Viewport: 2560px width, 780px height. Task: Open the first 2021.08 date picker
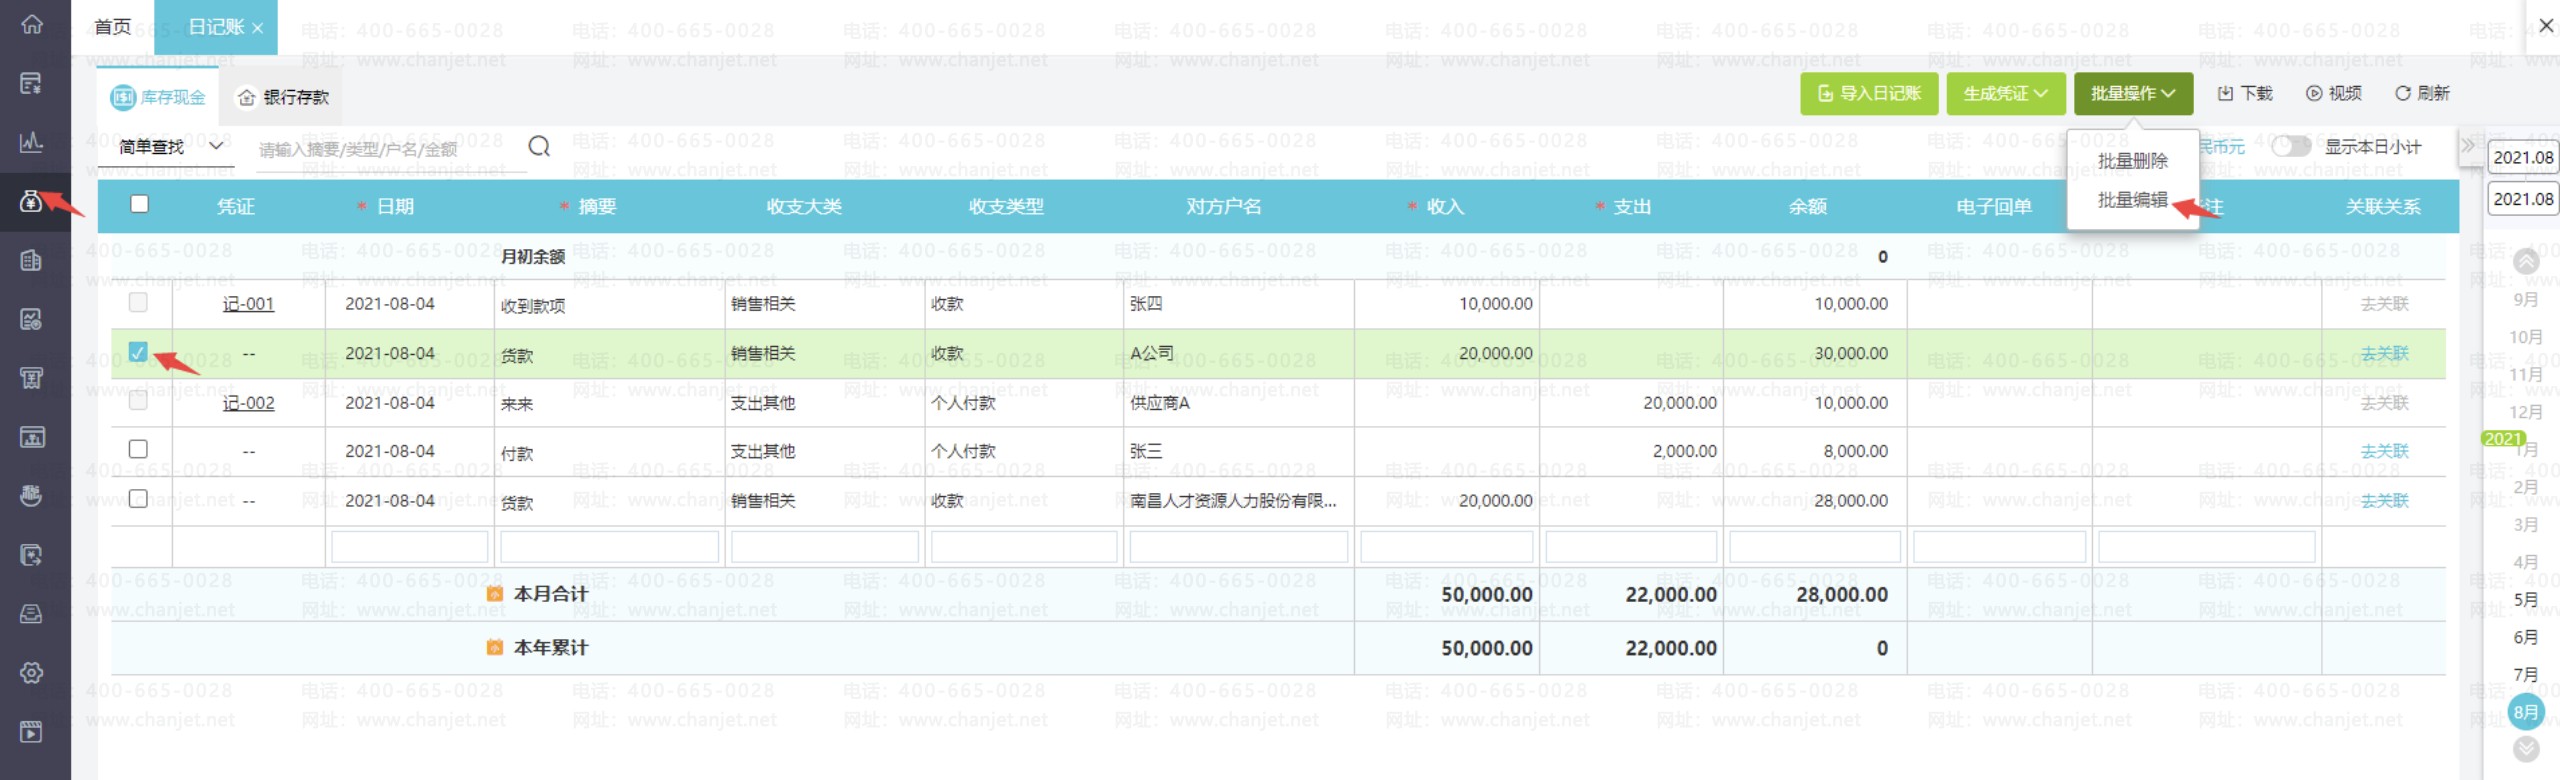tap(2522, 157)
